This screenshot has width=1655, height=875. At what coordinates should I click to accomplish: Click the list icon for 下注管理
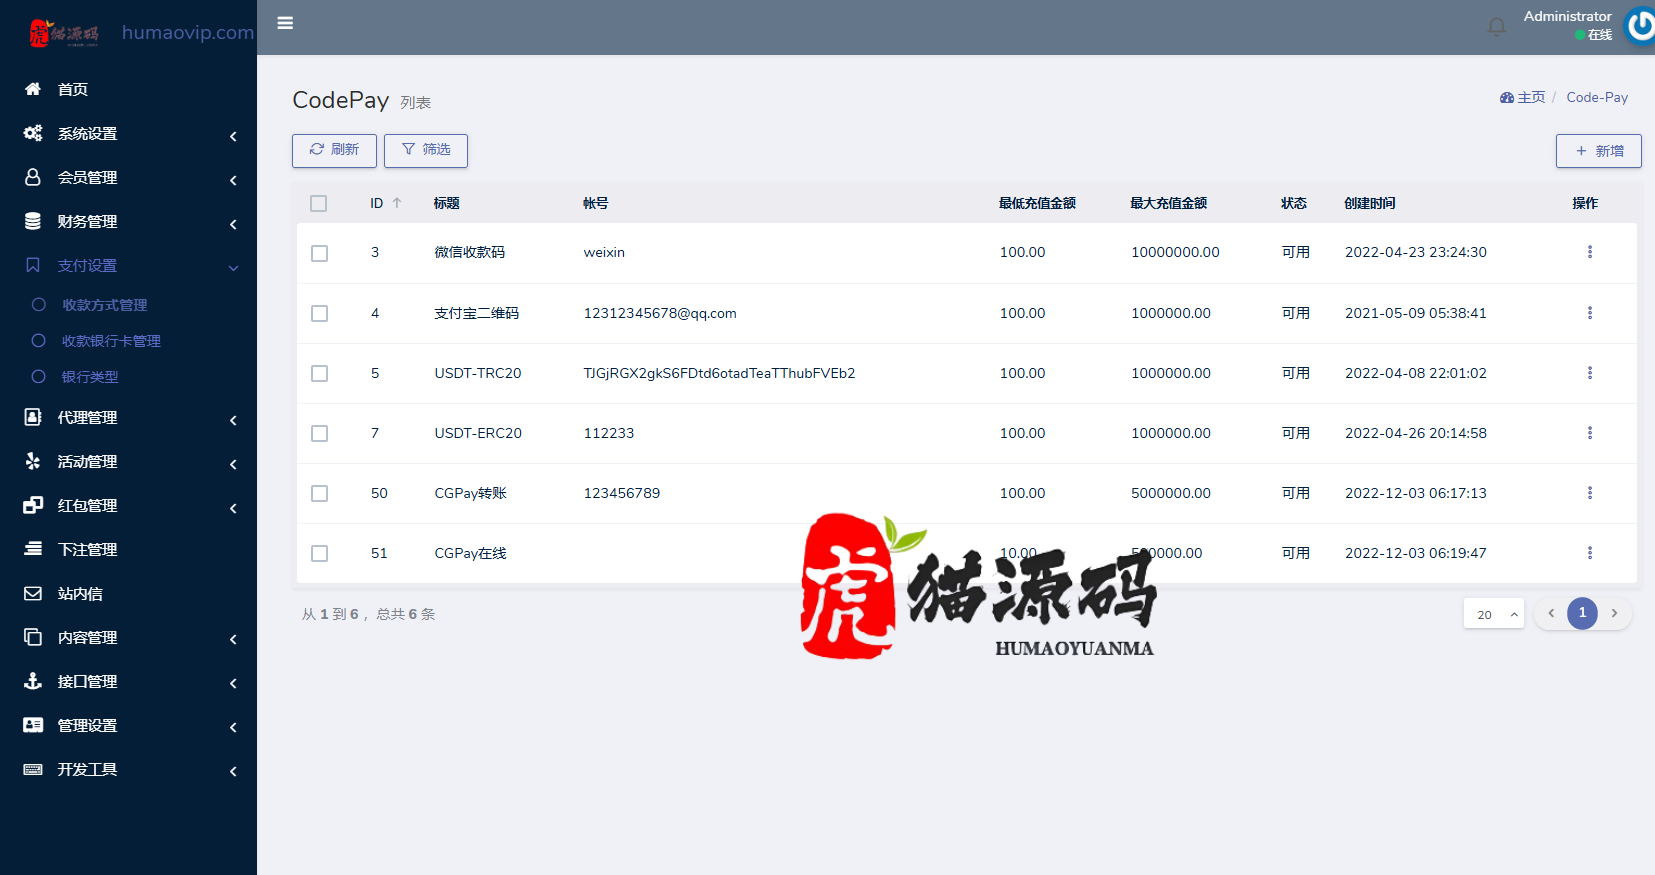pos(33,549)
